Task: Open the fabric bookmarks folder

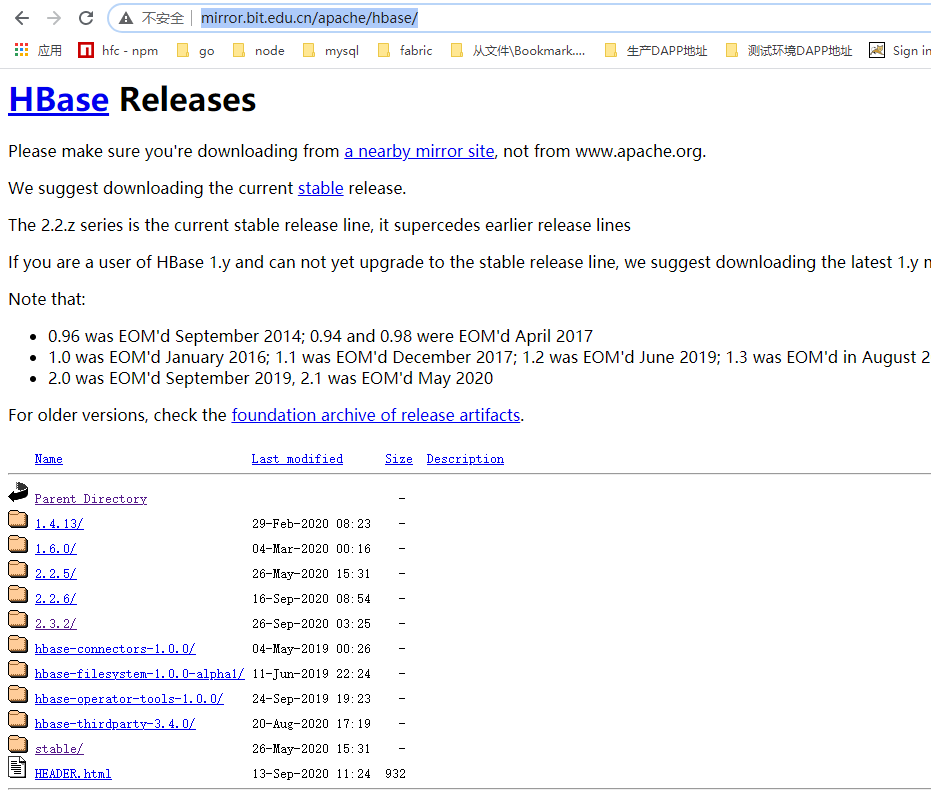Action: [405, 50]
